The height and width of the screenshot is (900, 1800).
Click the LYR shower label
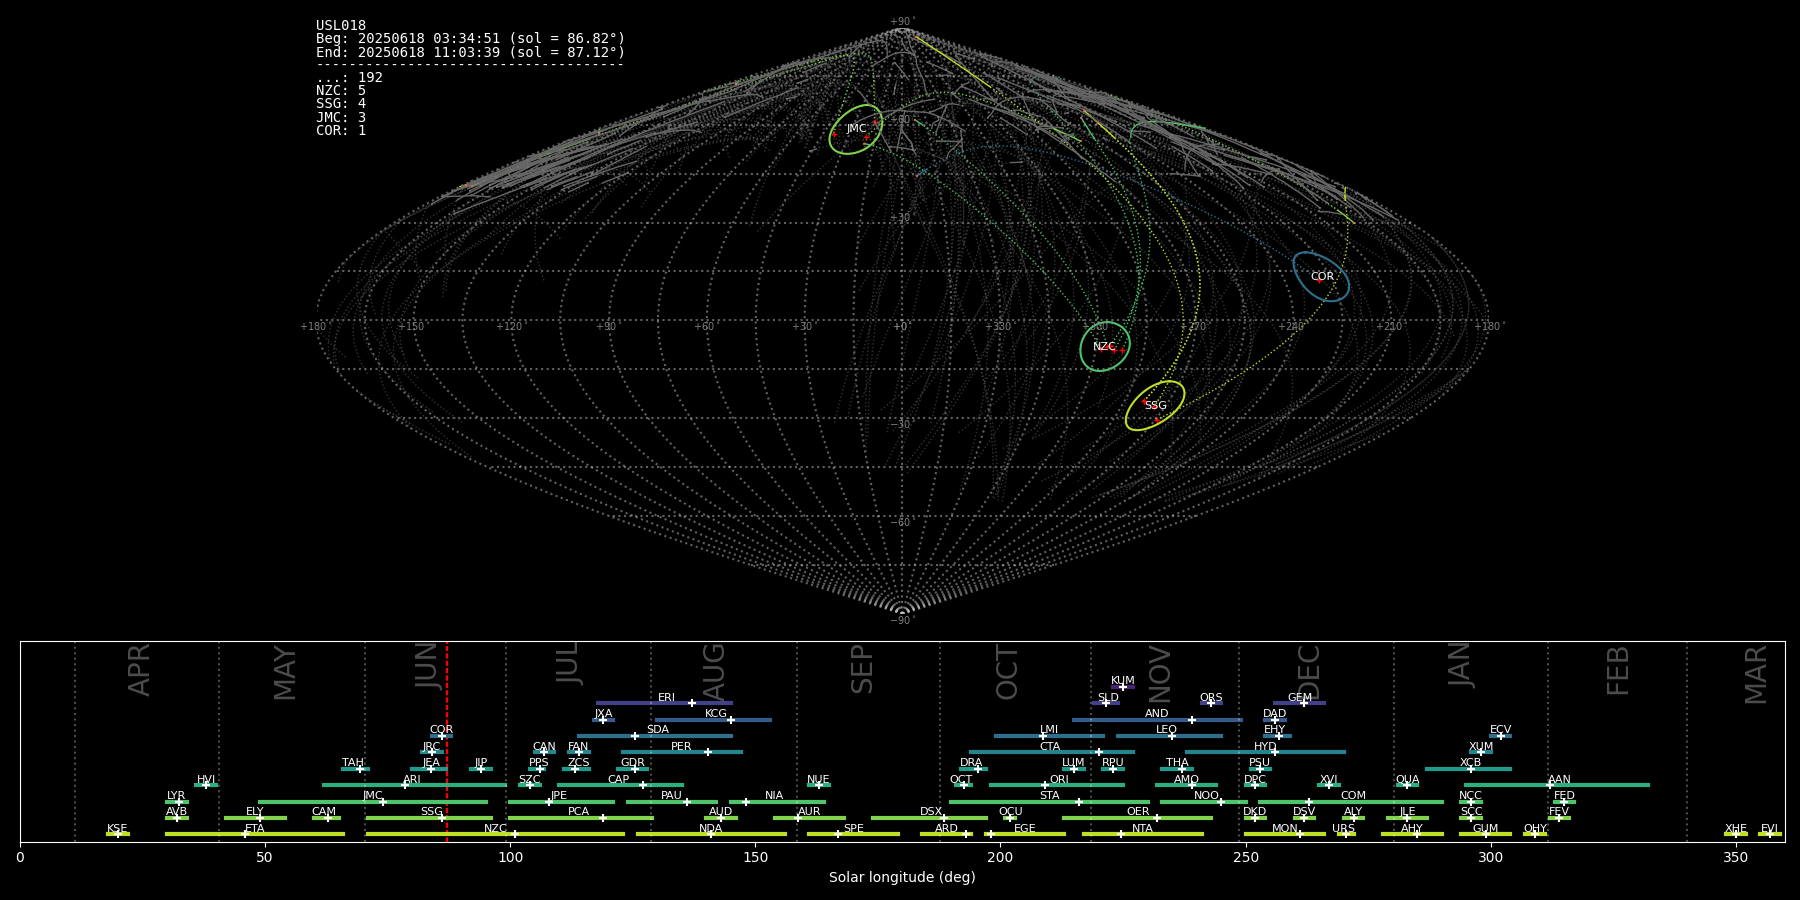coord(175,796)
